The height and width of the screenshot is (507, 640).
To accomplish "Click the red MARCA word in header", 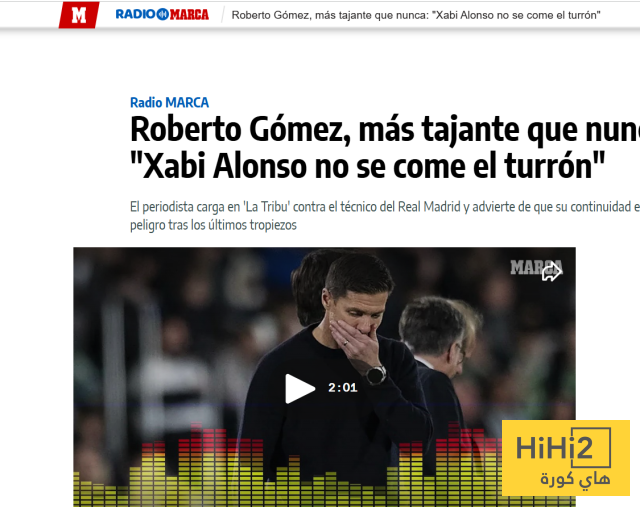I will 189,15.
